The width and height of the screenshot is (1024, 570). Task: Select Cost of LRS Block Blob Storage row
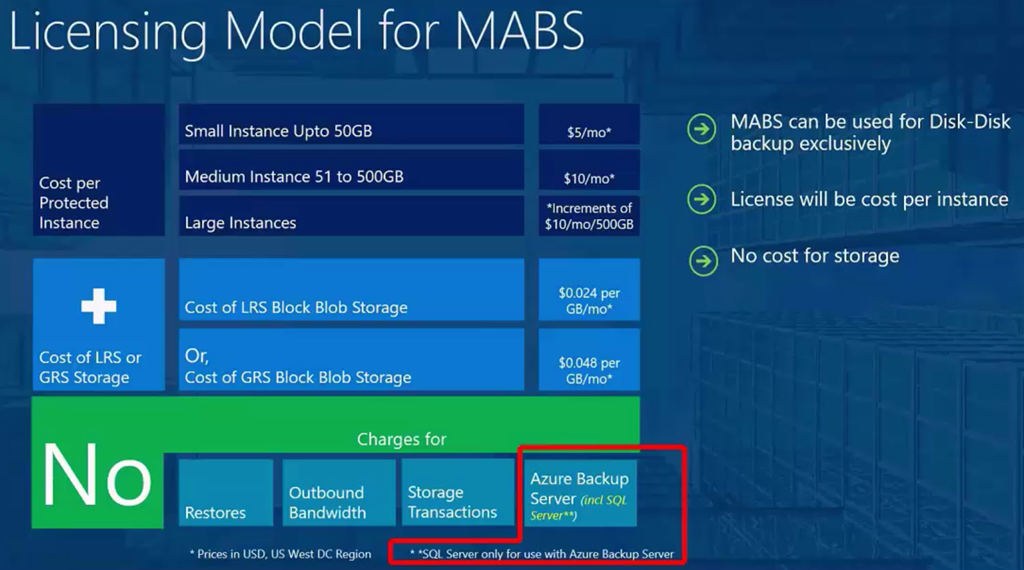point(351,290)
